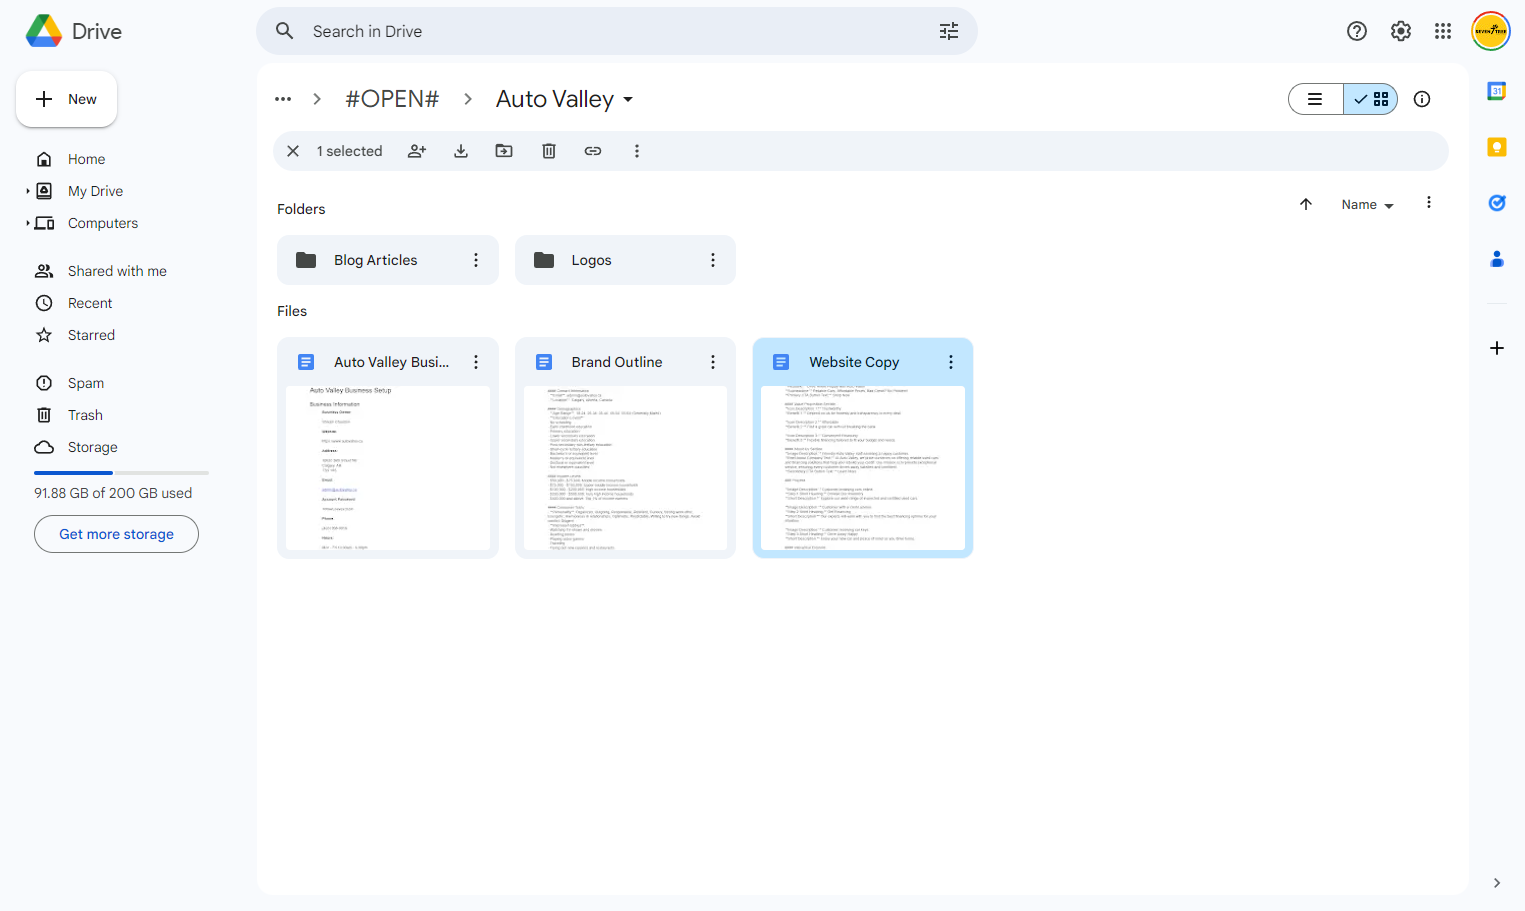Open Contacts side panel

click(1497, 259)
